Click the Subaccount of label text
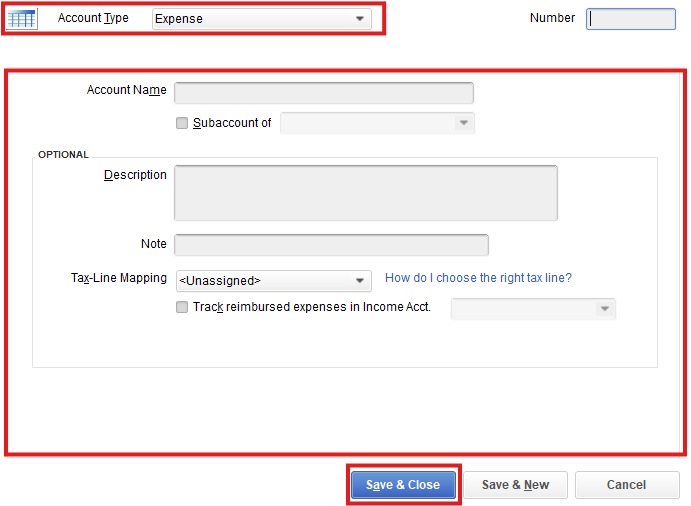Image resolution: width=691 pixels, height=506 pixels. tap(232, 123)
